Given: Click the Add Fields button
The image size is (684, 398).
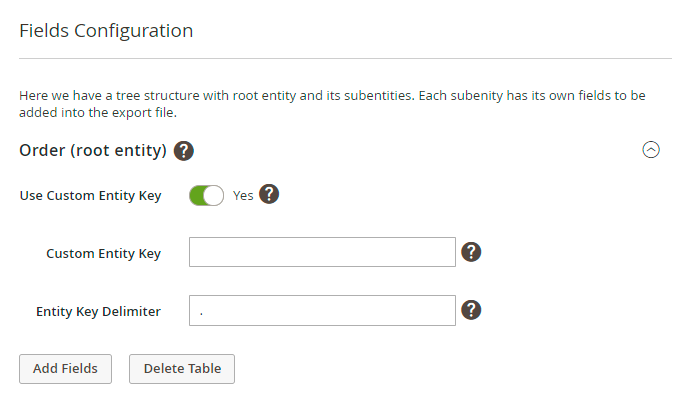Looking at the screenshot, I should coord(65,369).
